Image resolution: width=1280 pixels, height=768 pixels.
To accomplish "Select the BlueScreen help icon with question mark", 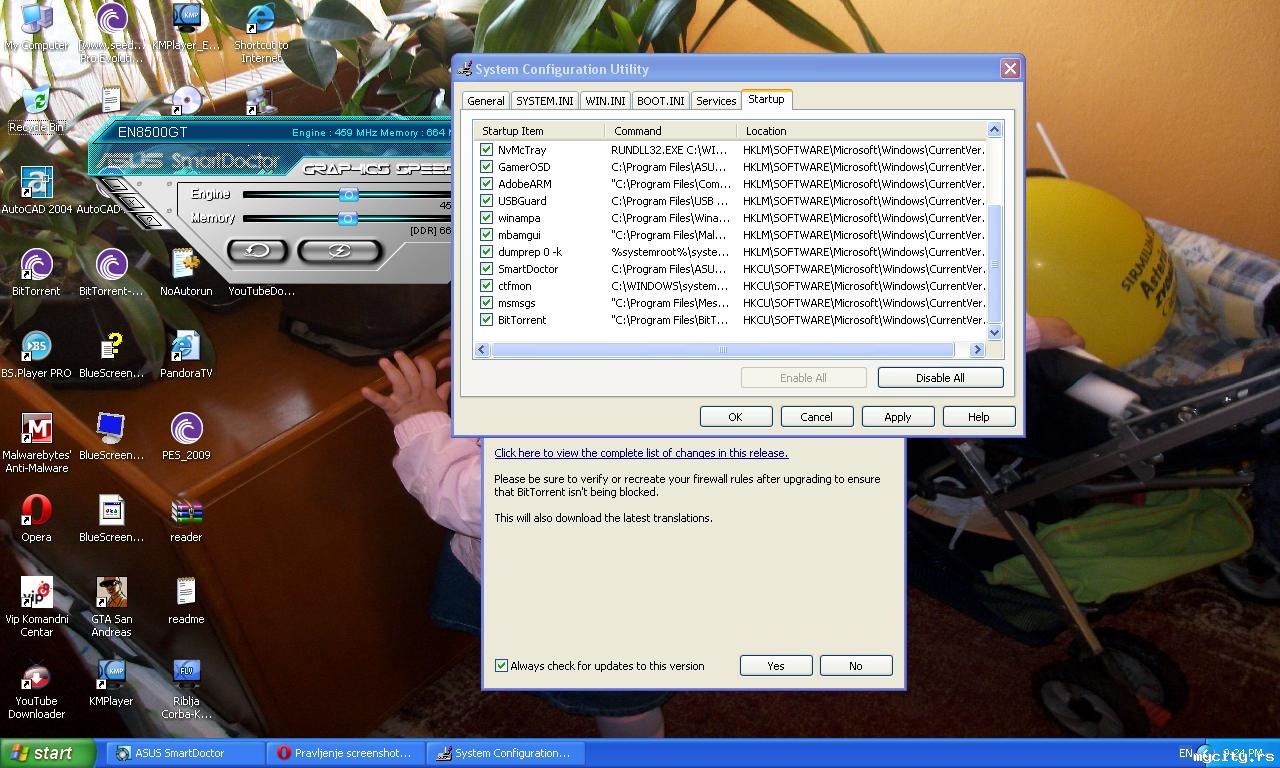I will coord(111,354).
